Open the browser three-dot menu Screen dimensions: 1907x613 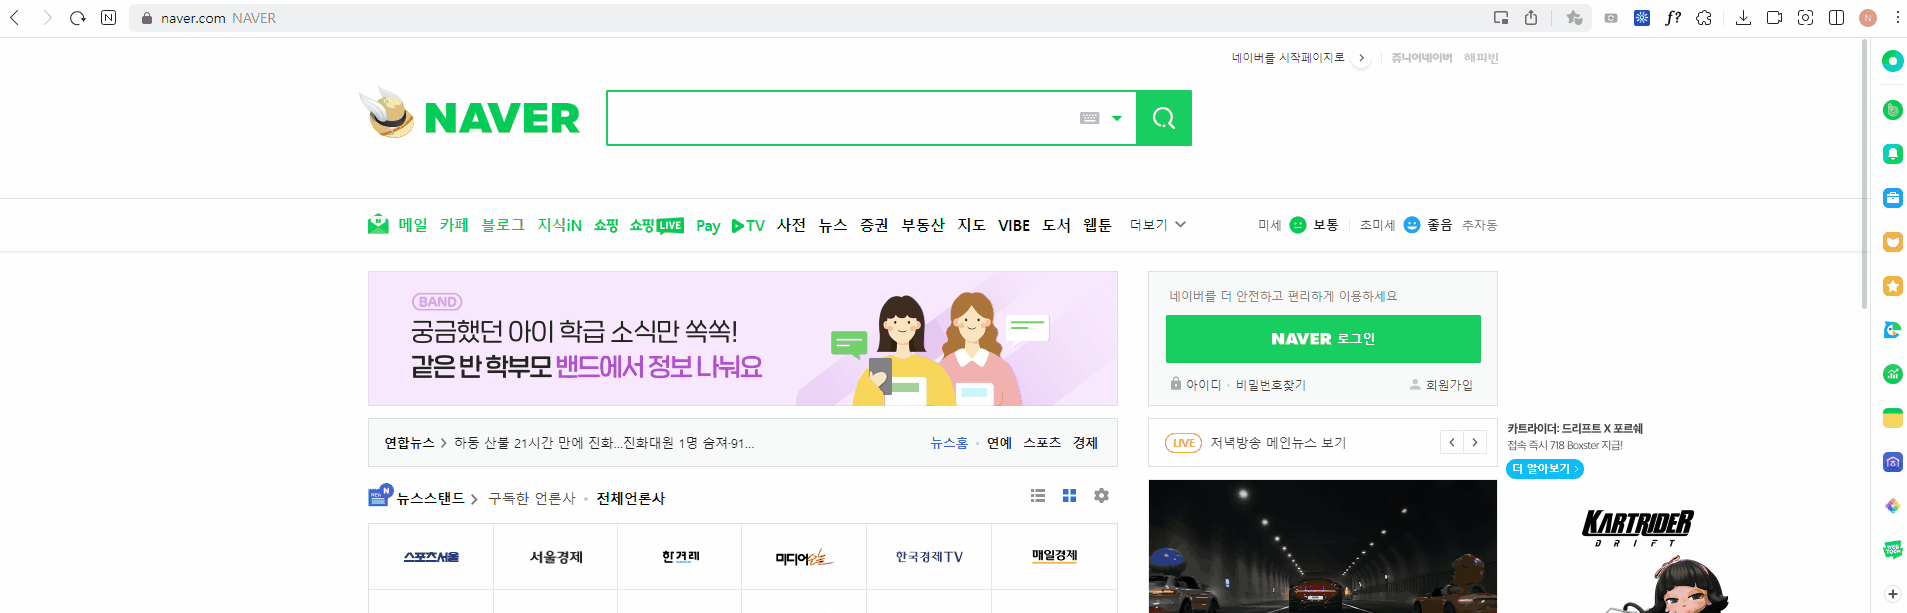coord(1897,18)
